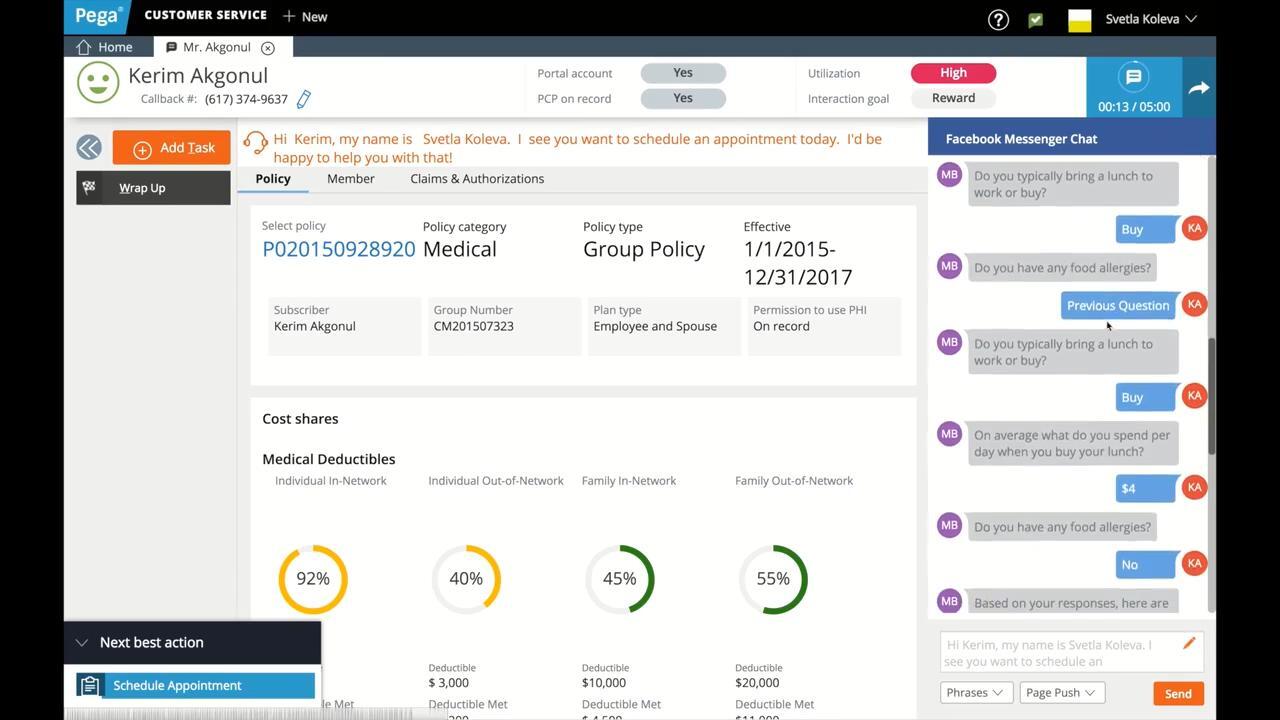Switch to the Member tab

(x=350, y=178)
